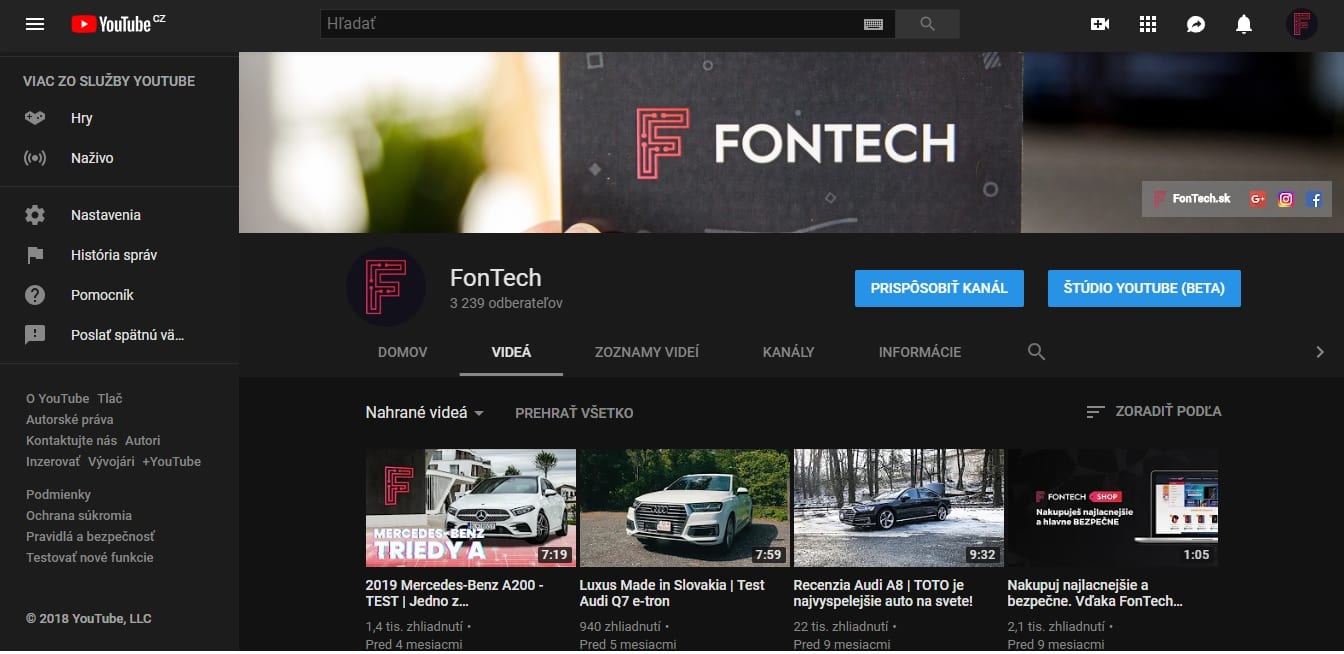Switch to the Domov tab
Image resolution: width=1344 pixels, height=654 pixels.
pos(403,352)
